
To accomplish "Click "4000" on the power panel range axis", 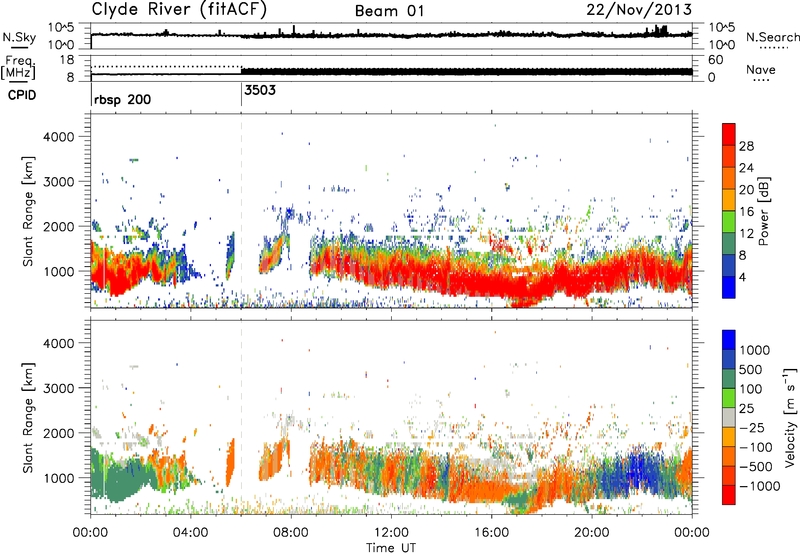I will point(58,137).
